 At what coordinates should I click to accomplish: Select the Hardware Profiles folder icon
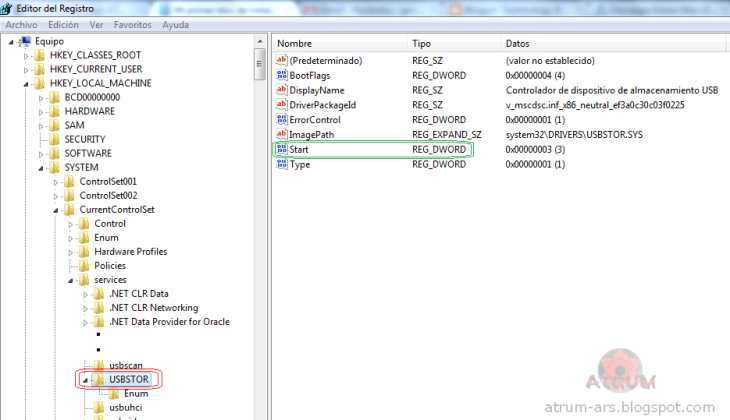tap(84, 251)
